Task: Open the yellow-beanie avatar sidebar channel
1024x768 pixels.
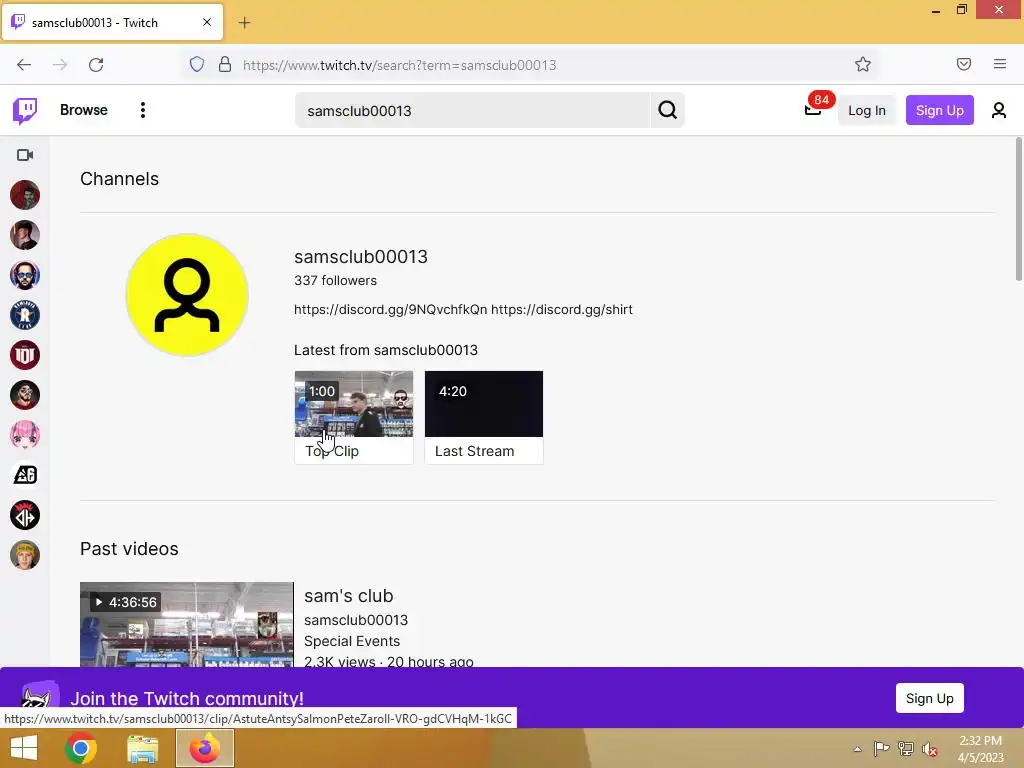Action: [x=25, y=555]
